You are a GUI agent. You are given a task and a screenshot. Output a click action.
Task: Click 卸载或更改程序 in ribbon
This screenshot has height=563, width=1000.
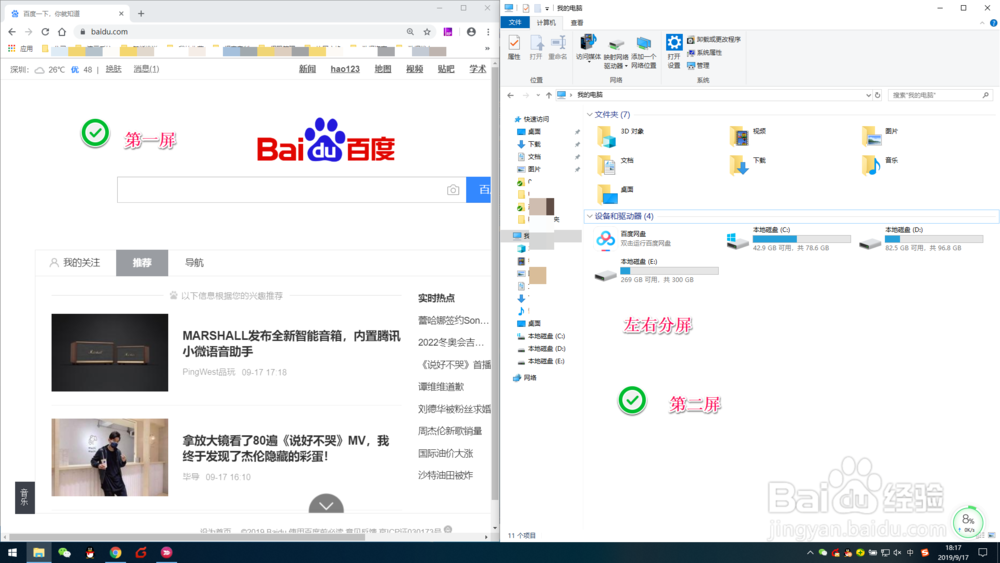[x=714, y=40]
